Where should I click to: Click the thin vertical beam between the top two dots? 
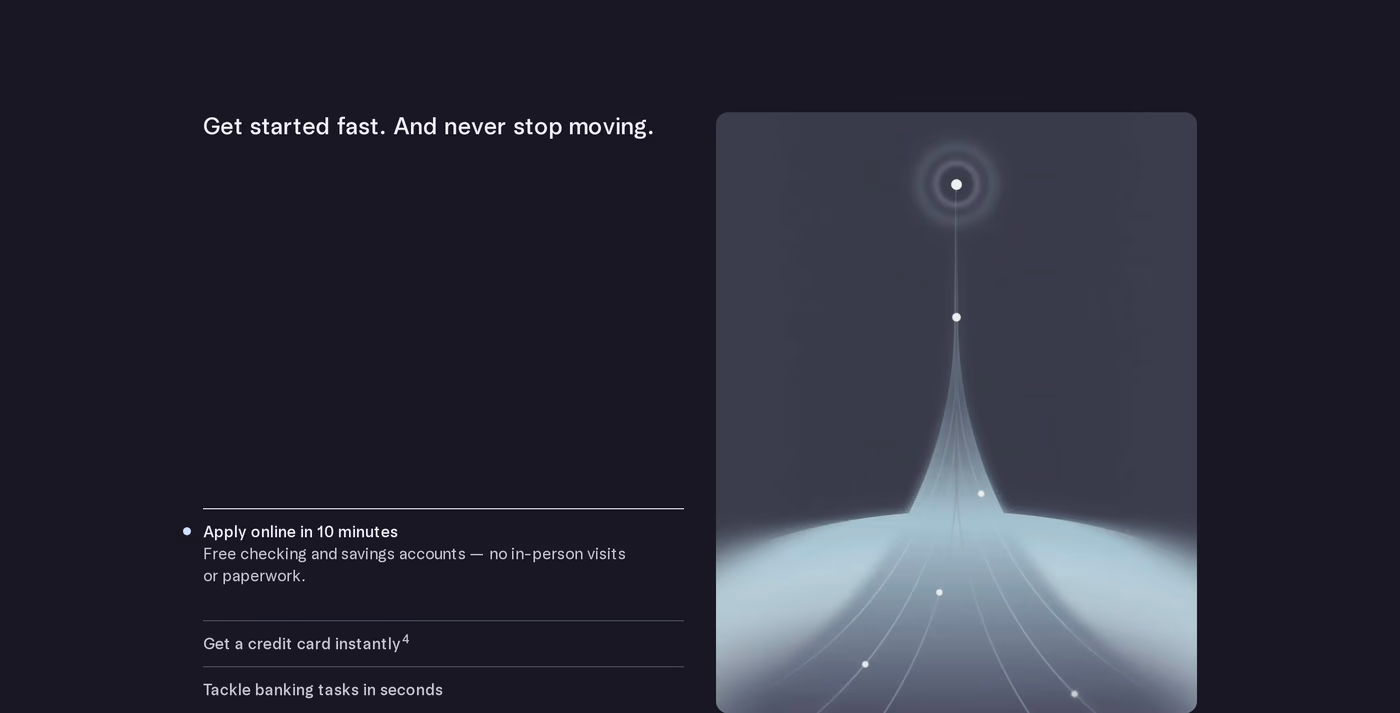point(956,250)
